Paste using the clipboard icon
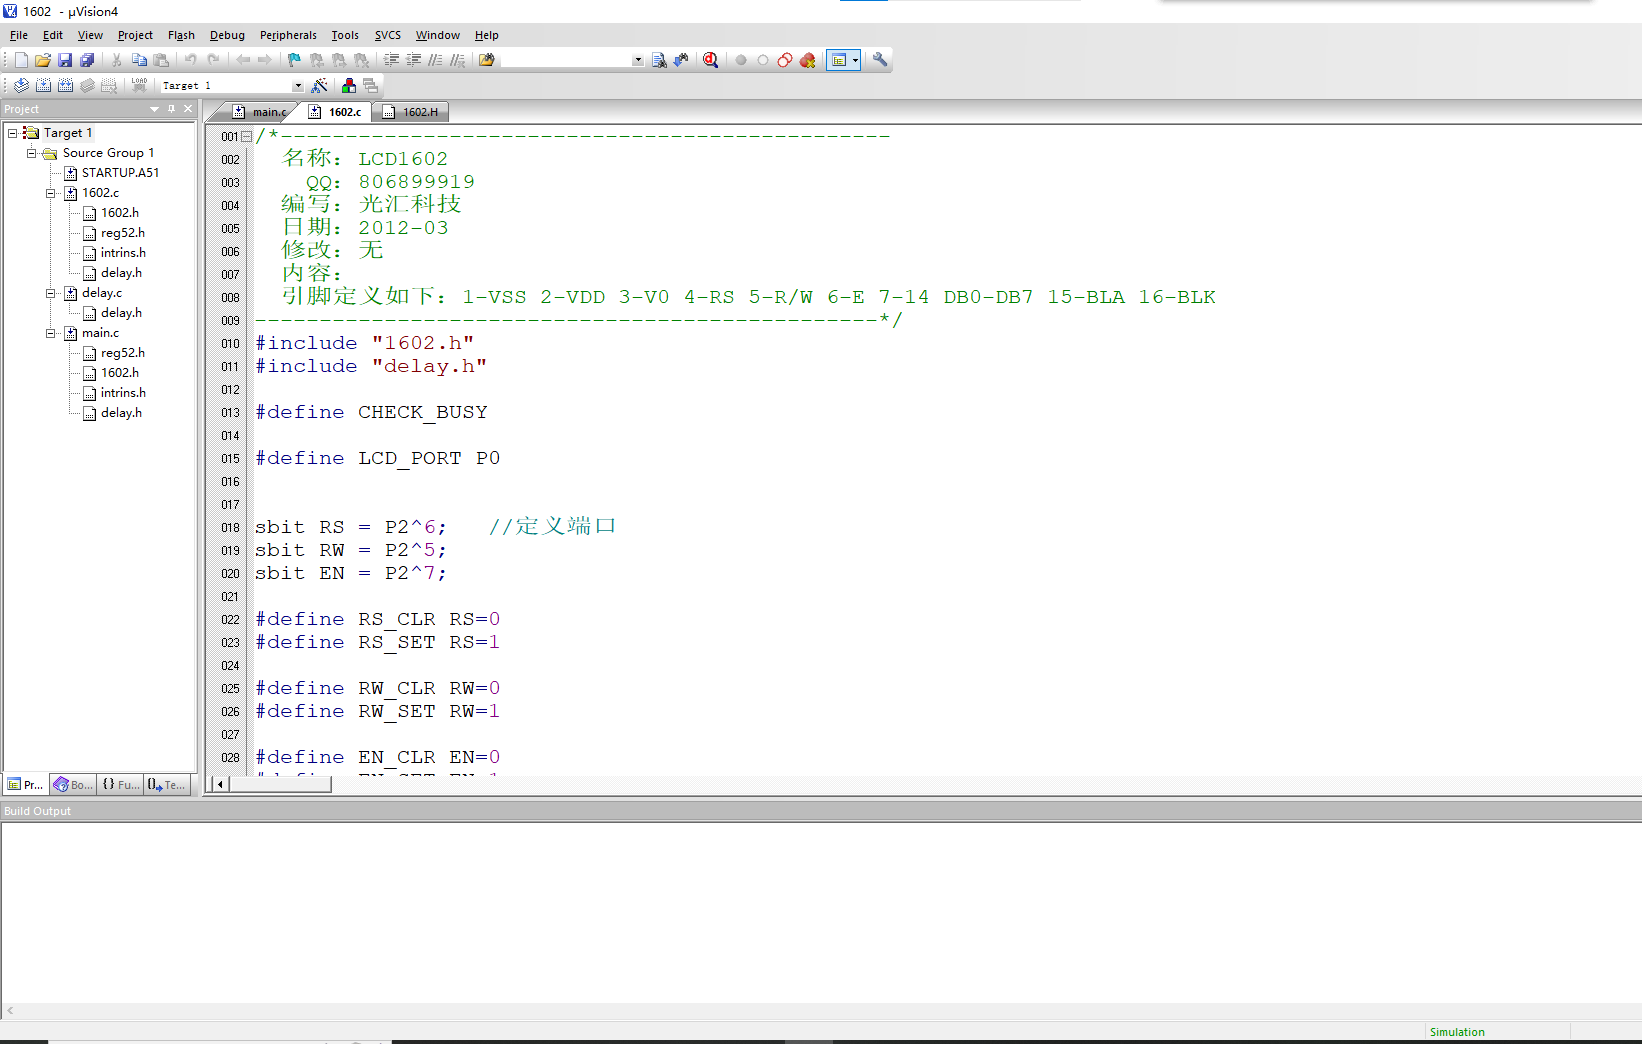 [x=161, y=60]
